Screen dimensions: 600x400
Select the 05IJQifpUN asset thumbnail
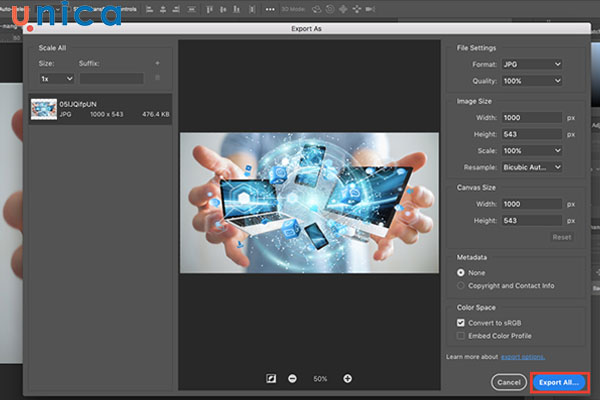click(x=44, y=108)
